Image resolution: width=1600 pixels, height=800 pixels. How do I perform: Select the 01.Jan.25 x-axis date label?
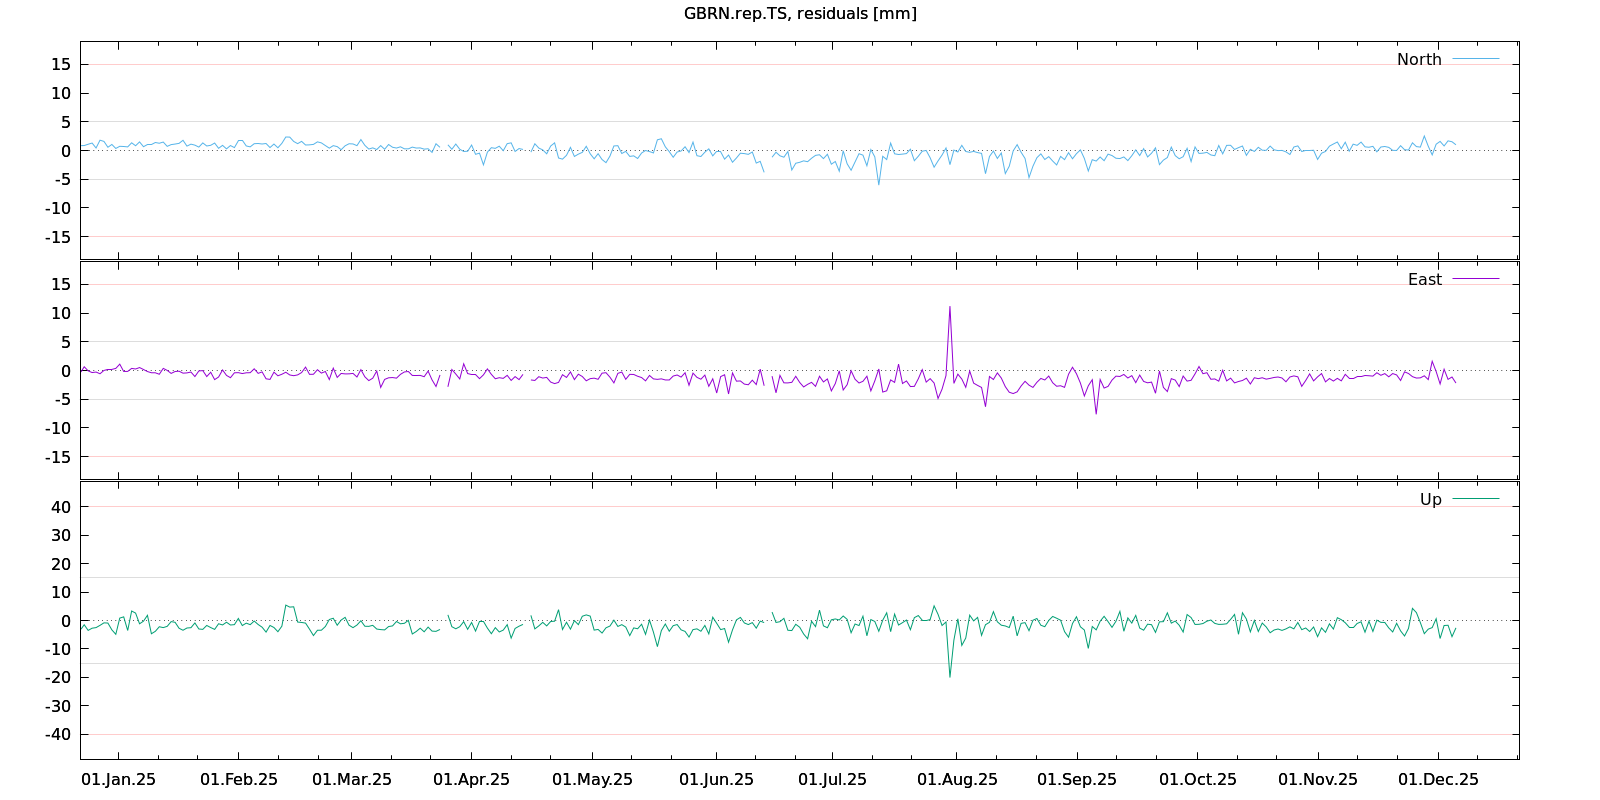point(118,779)
